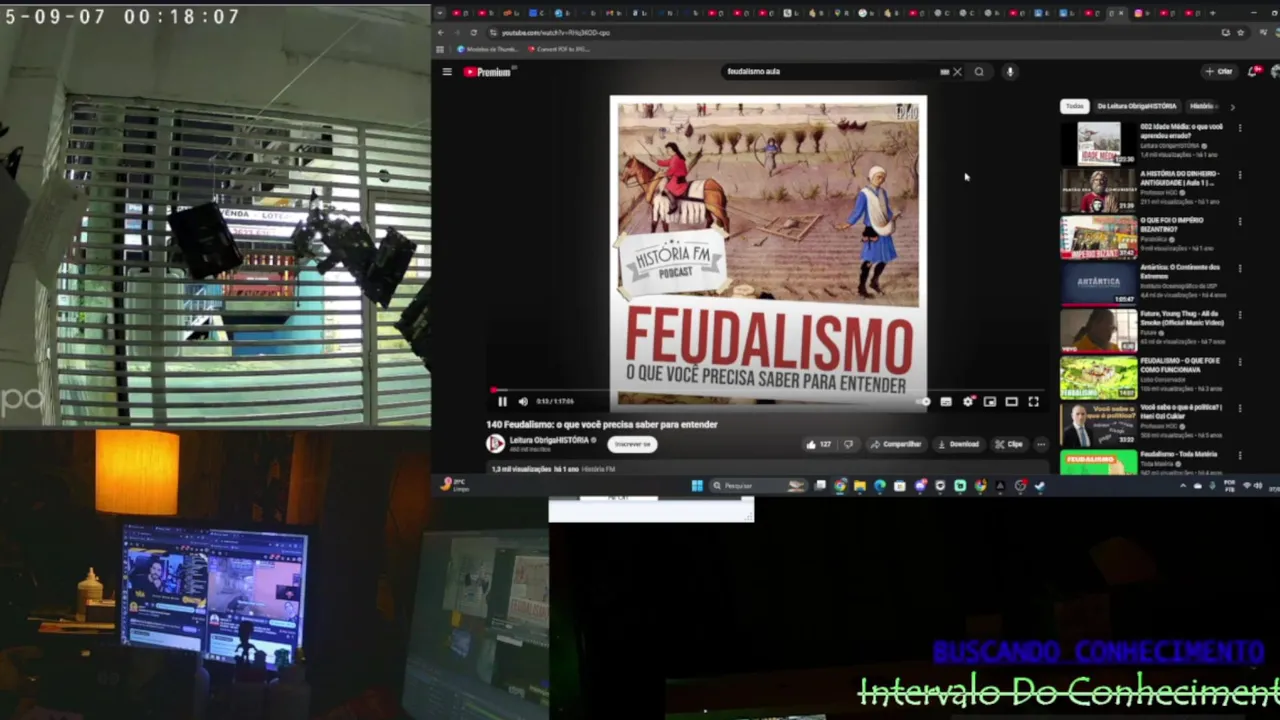Open the tab search dropdown in the browser
The height and width of the screenshot is (720, 1280).
(x=440, y=13)
